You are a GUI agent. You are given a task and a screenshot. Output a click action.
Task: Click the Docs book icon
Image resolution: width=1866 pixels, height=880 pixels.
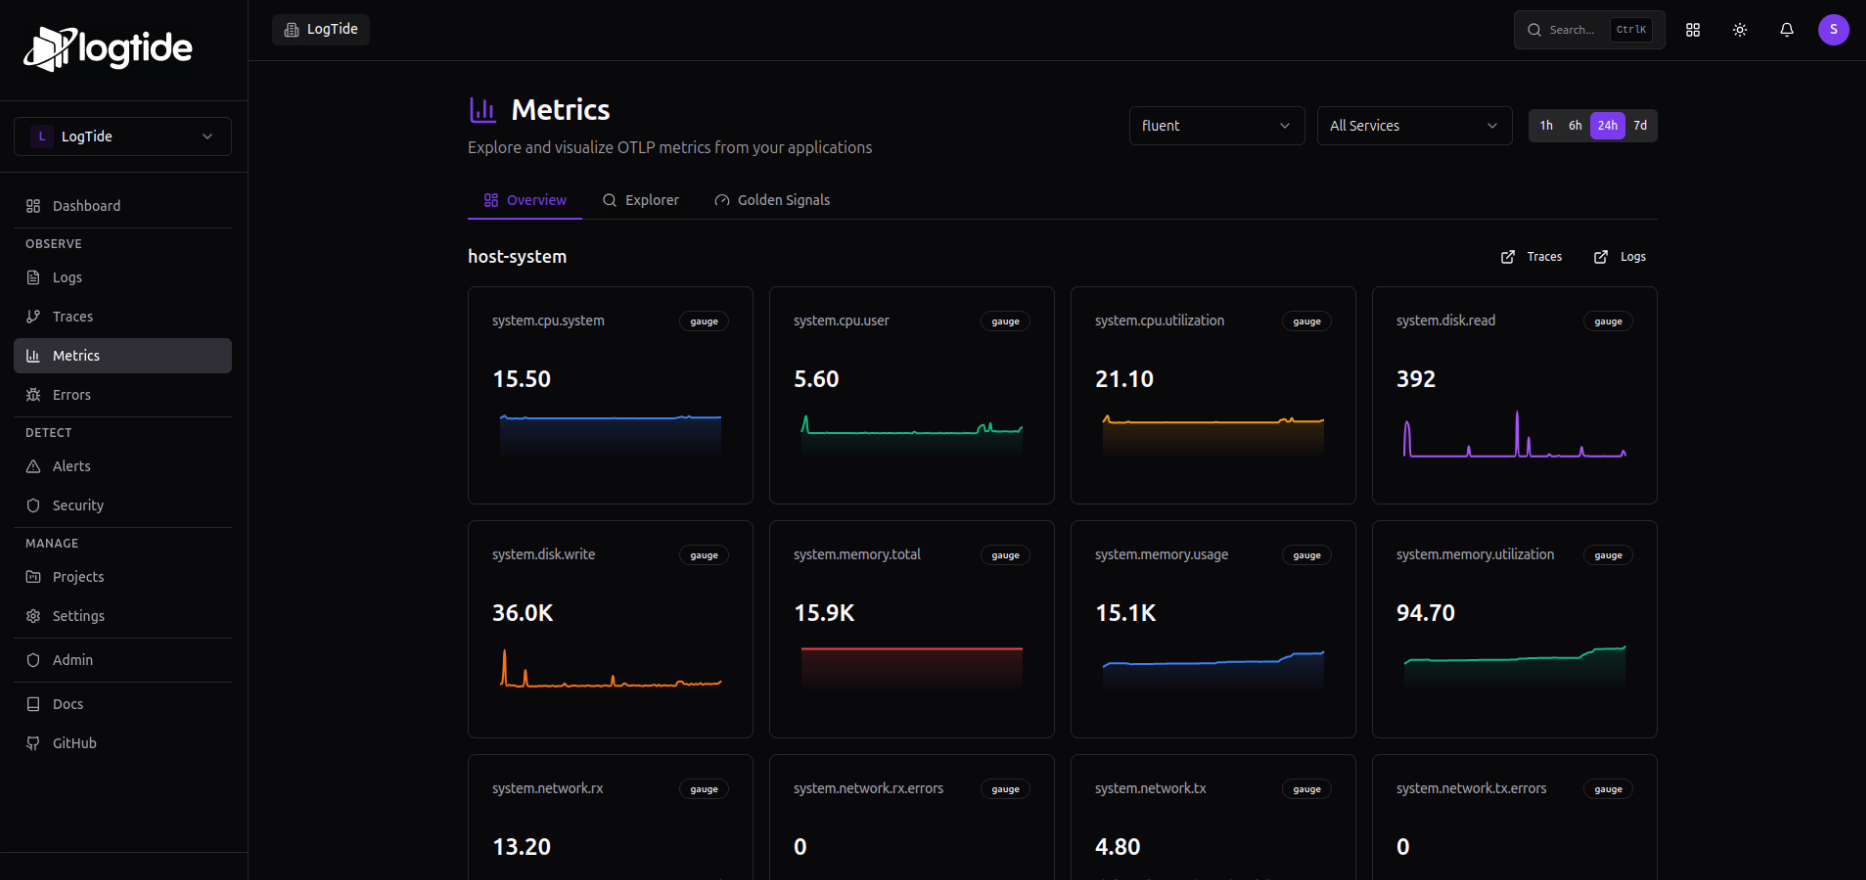33,704
